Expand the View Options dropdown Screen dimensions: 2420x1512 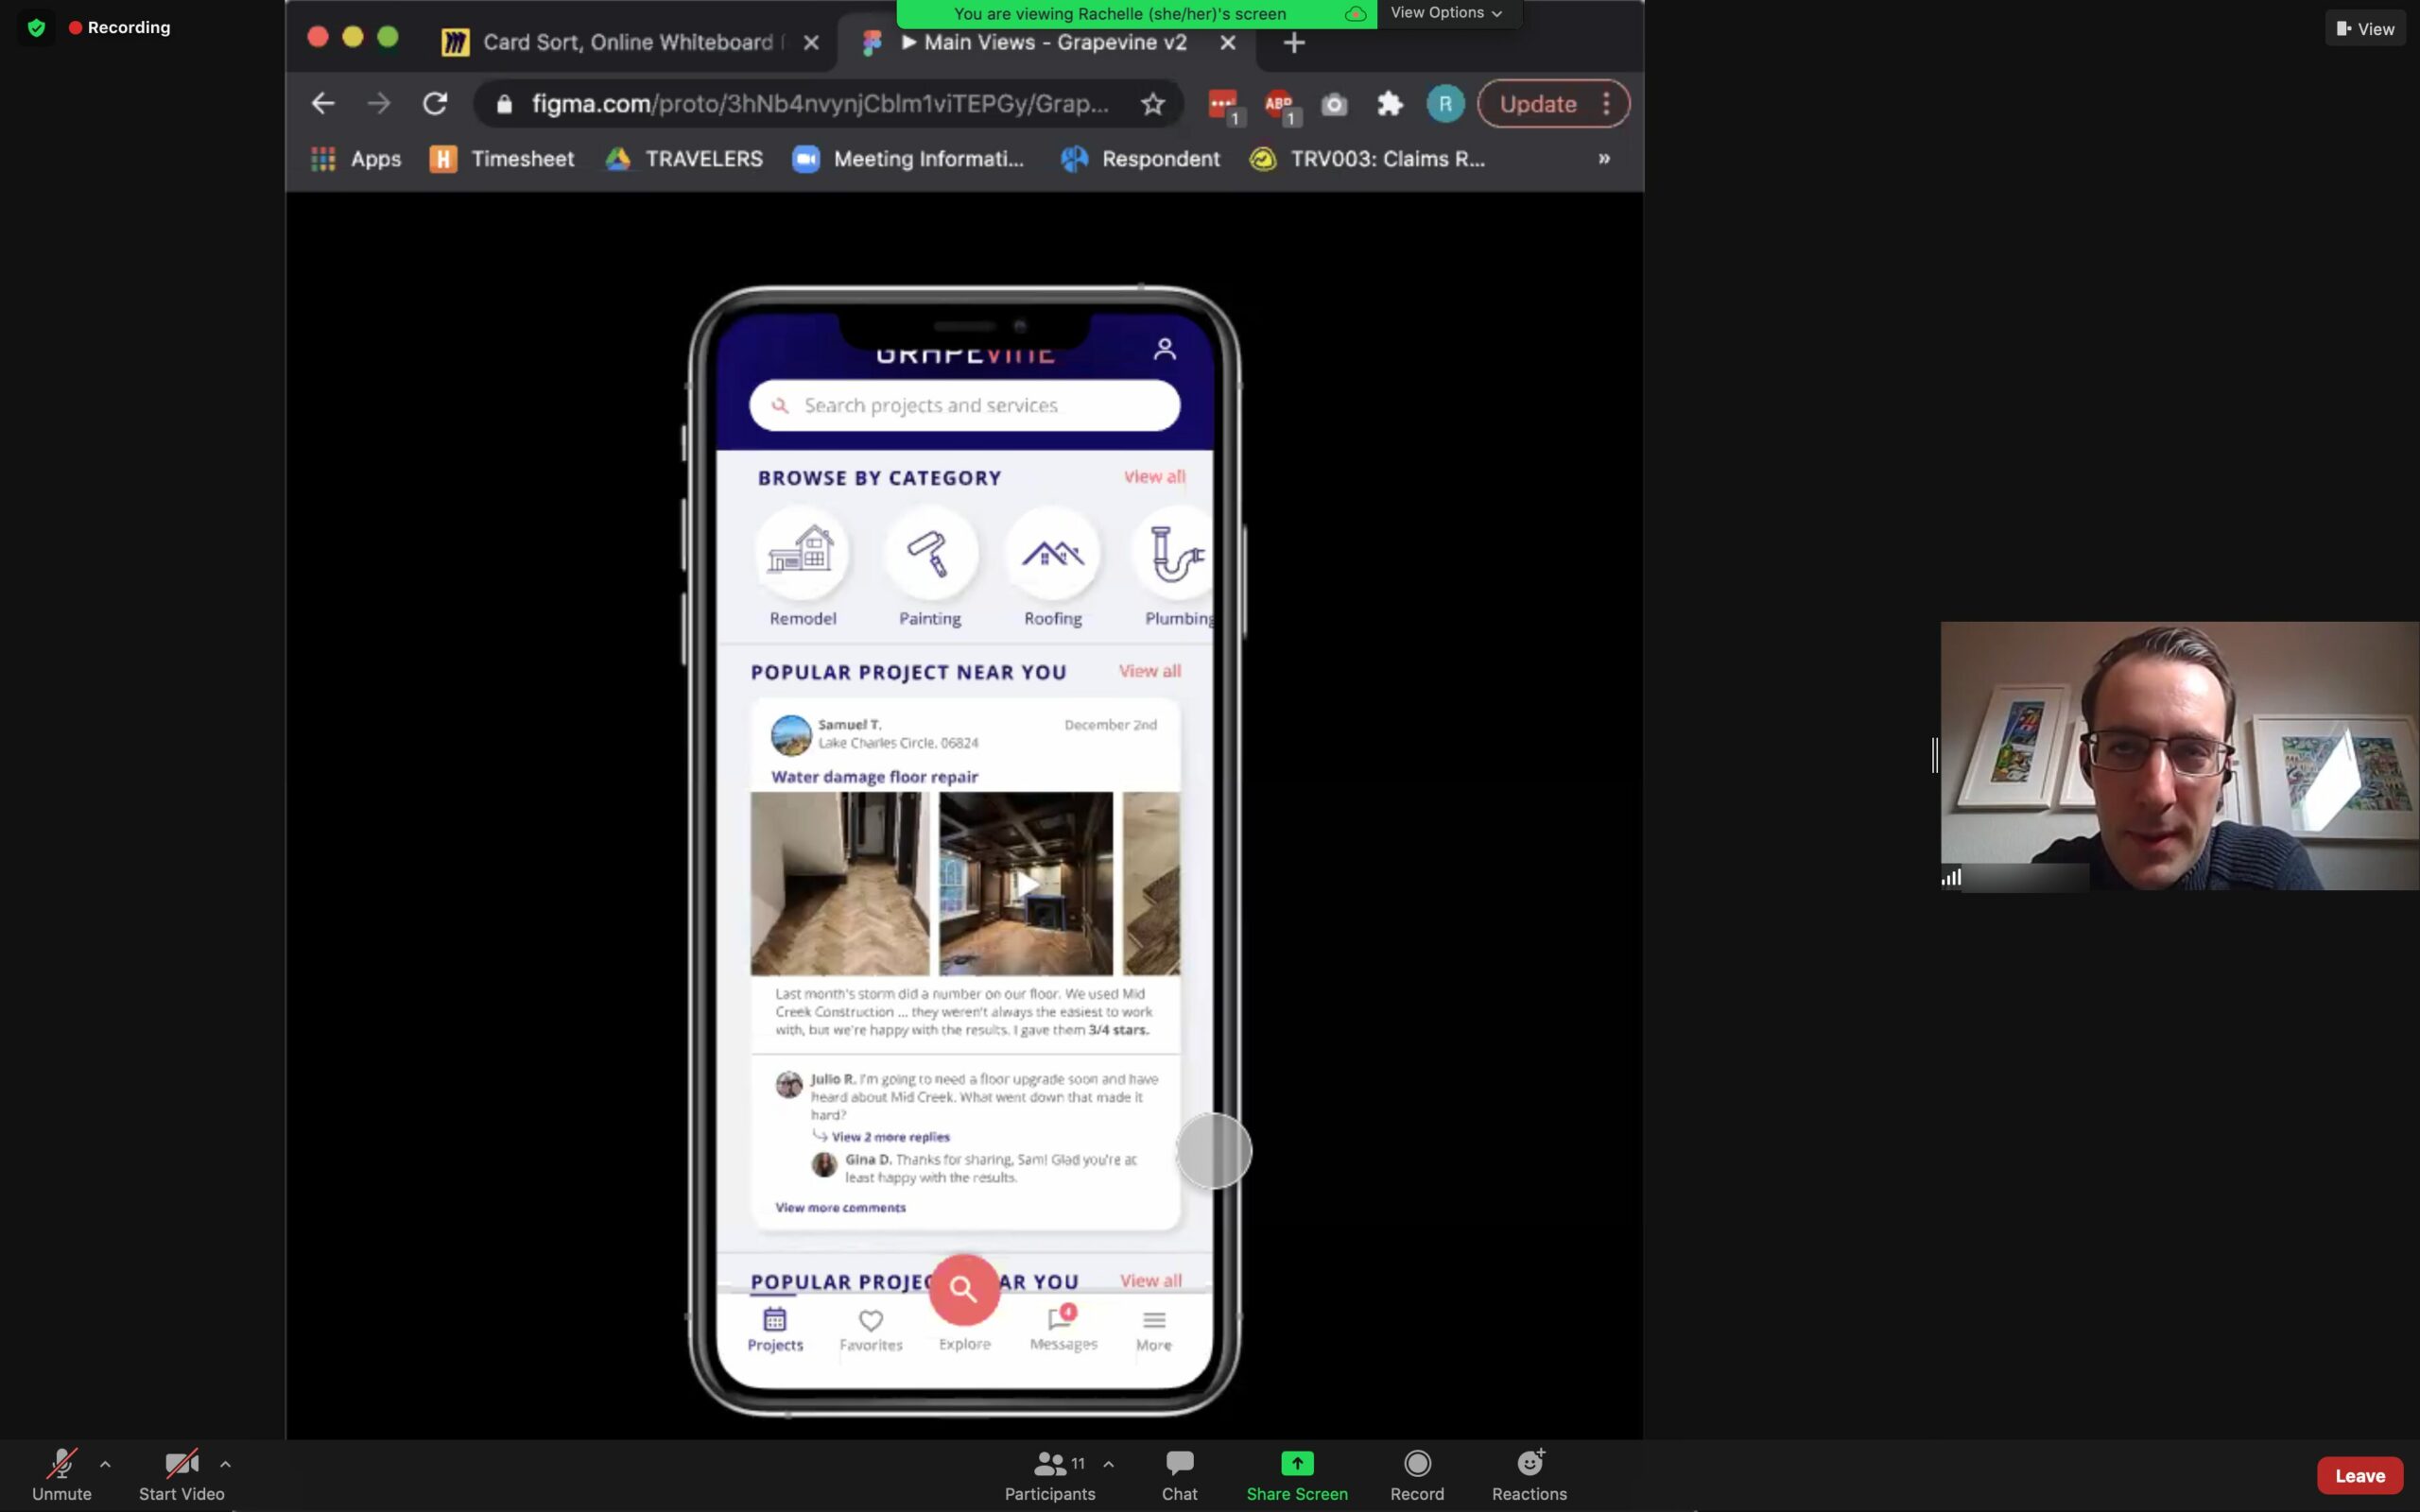click(x=1446, y=13)
